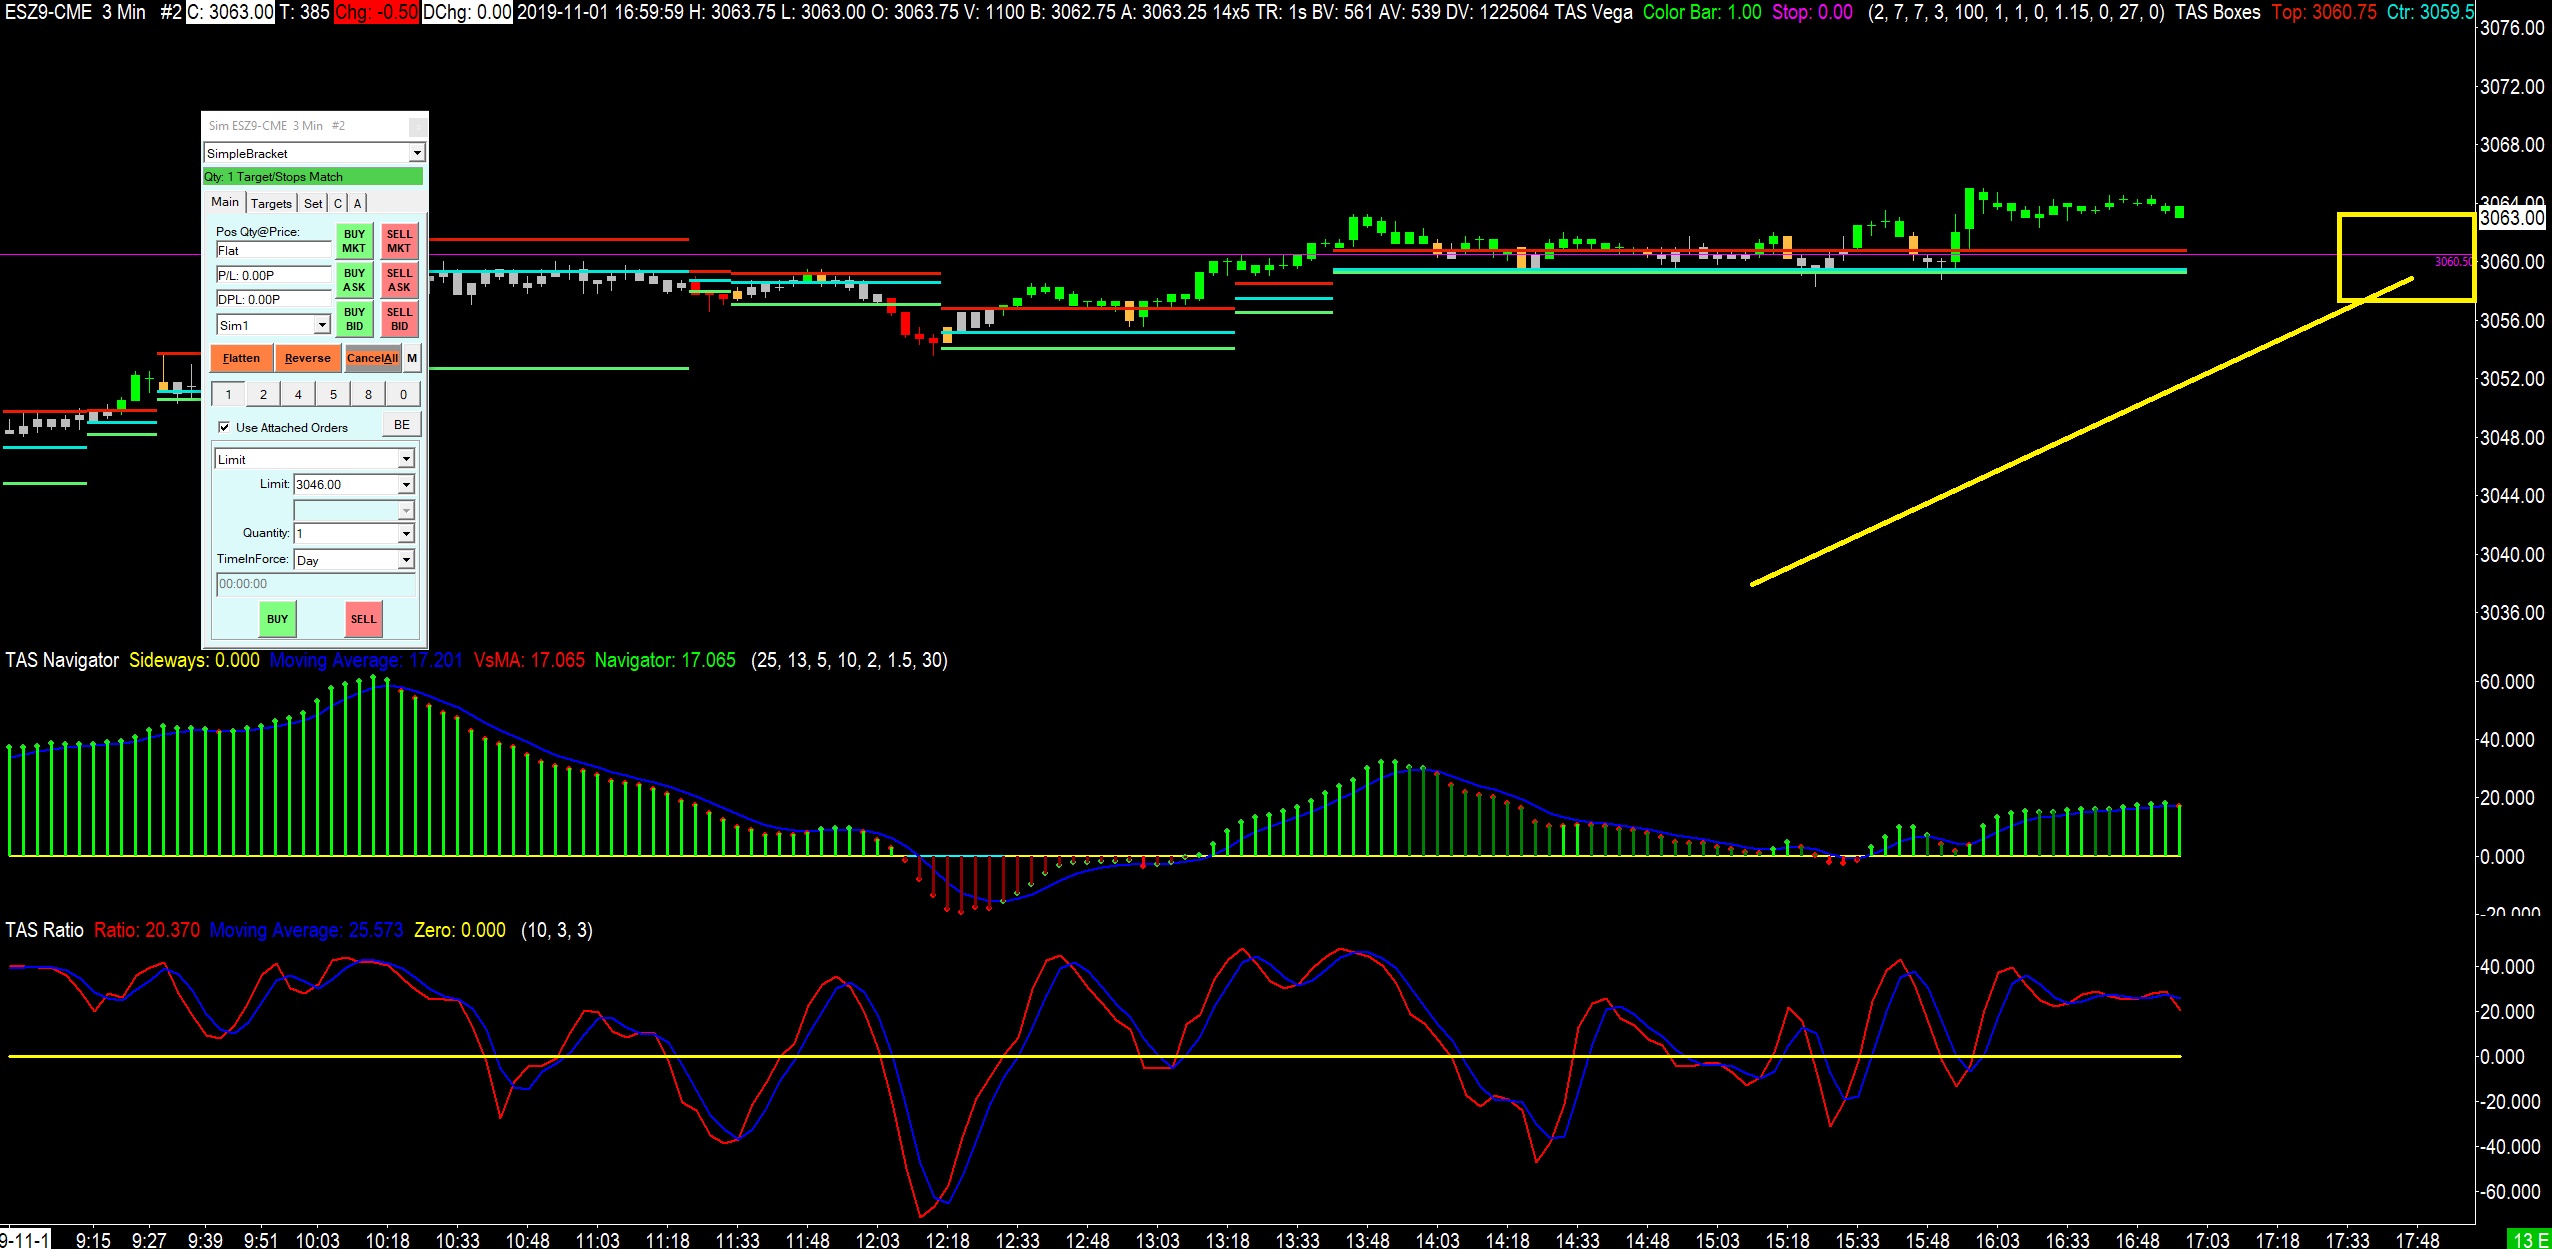Select quantity preset 5
The width and height of the screenshot is (2552, 1249).
coord(333,394)
